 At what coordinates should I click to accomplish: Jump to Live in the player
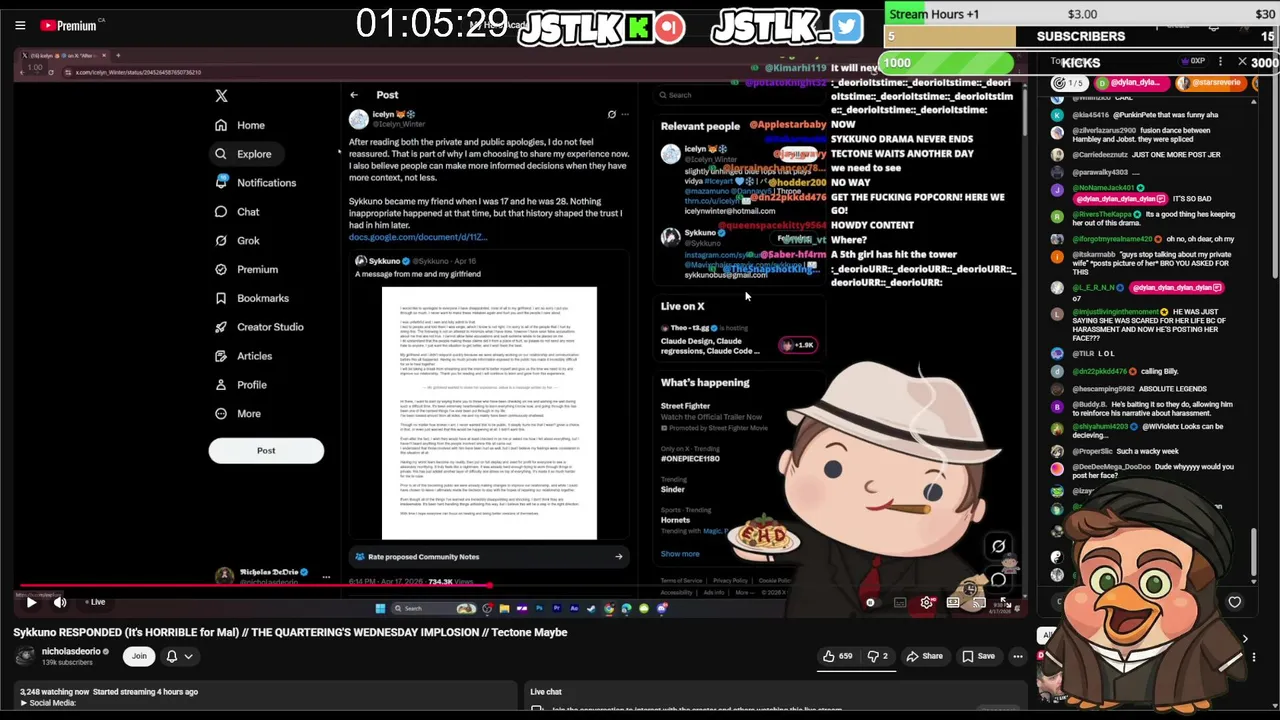pos(95,602)
